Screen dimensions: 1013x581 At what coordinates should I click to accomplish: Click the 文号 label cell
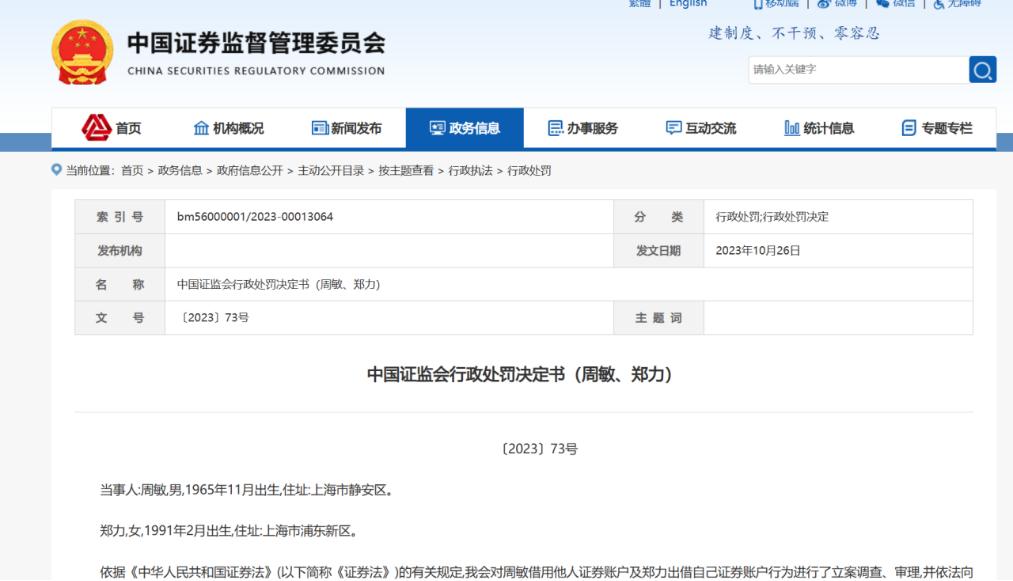click(120, 318)
